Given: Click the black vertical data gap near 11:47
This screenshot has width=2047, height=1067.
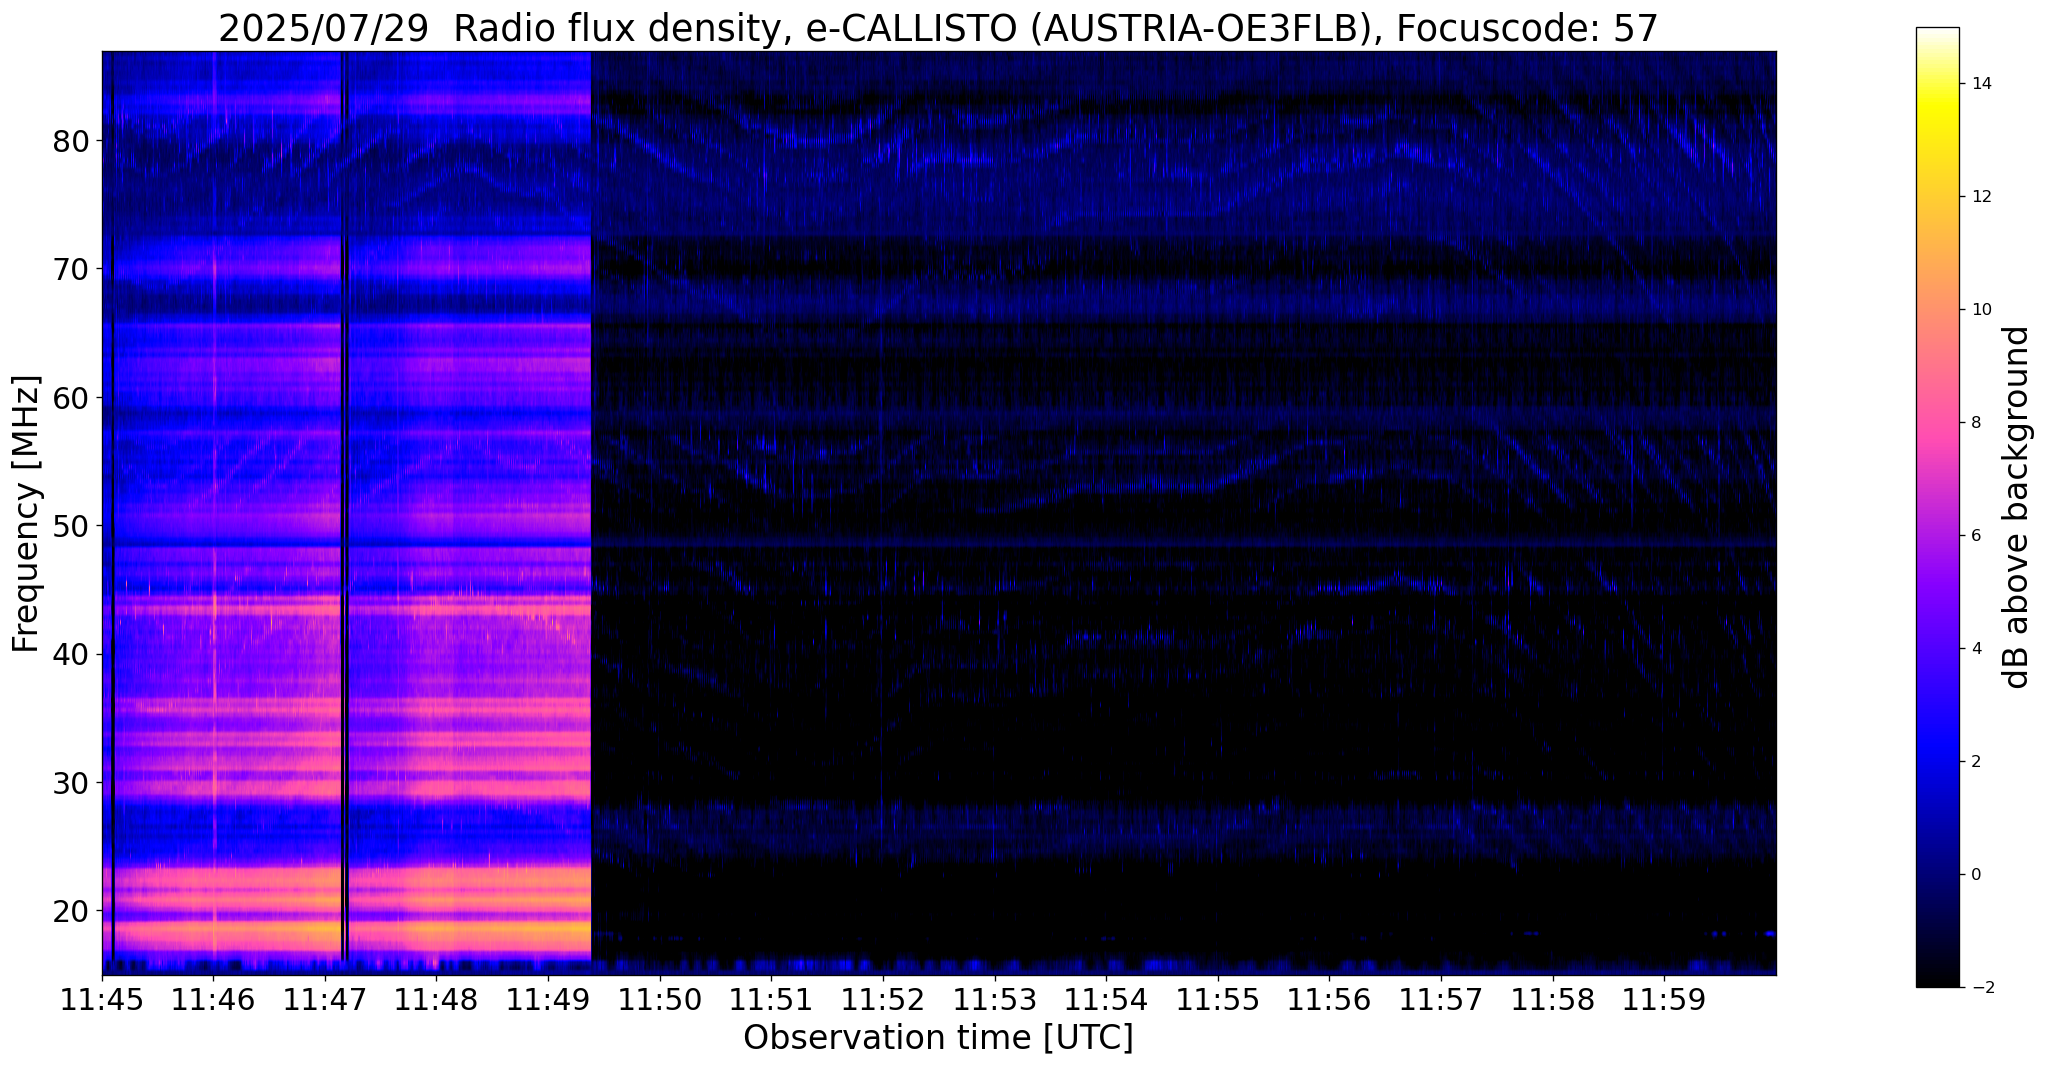Looking at the screenshot, I should (344, 506).
